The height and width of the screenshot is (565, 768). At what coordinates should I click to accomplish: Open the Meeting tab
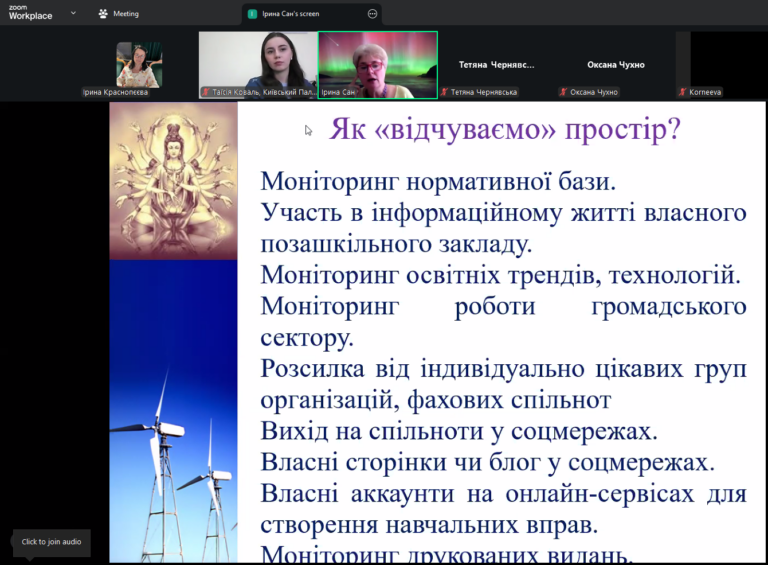pos(119,14)
